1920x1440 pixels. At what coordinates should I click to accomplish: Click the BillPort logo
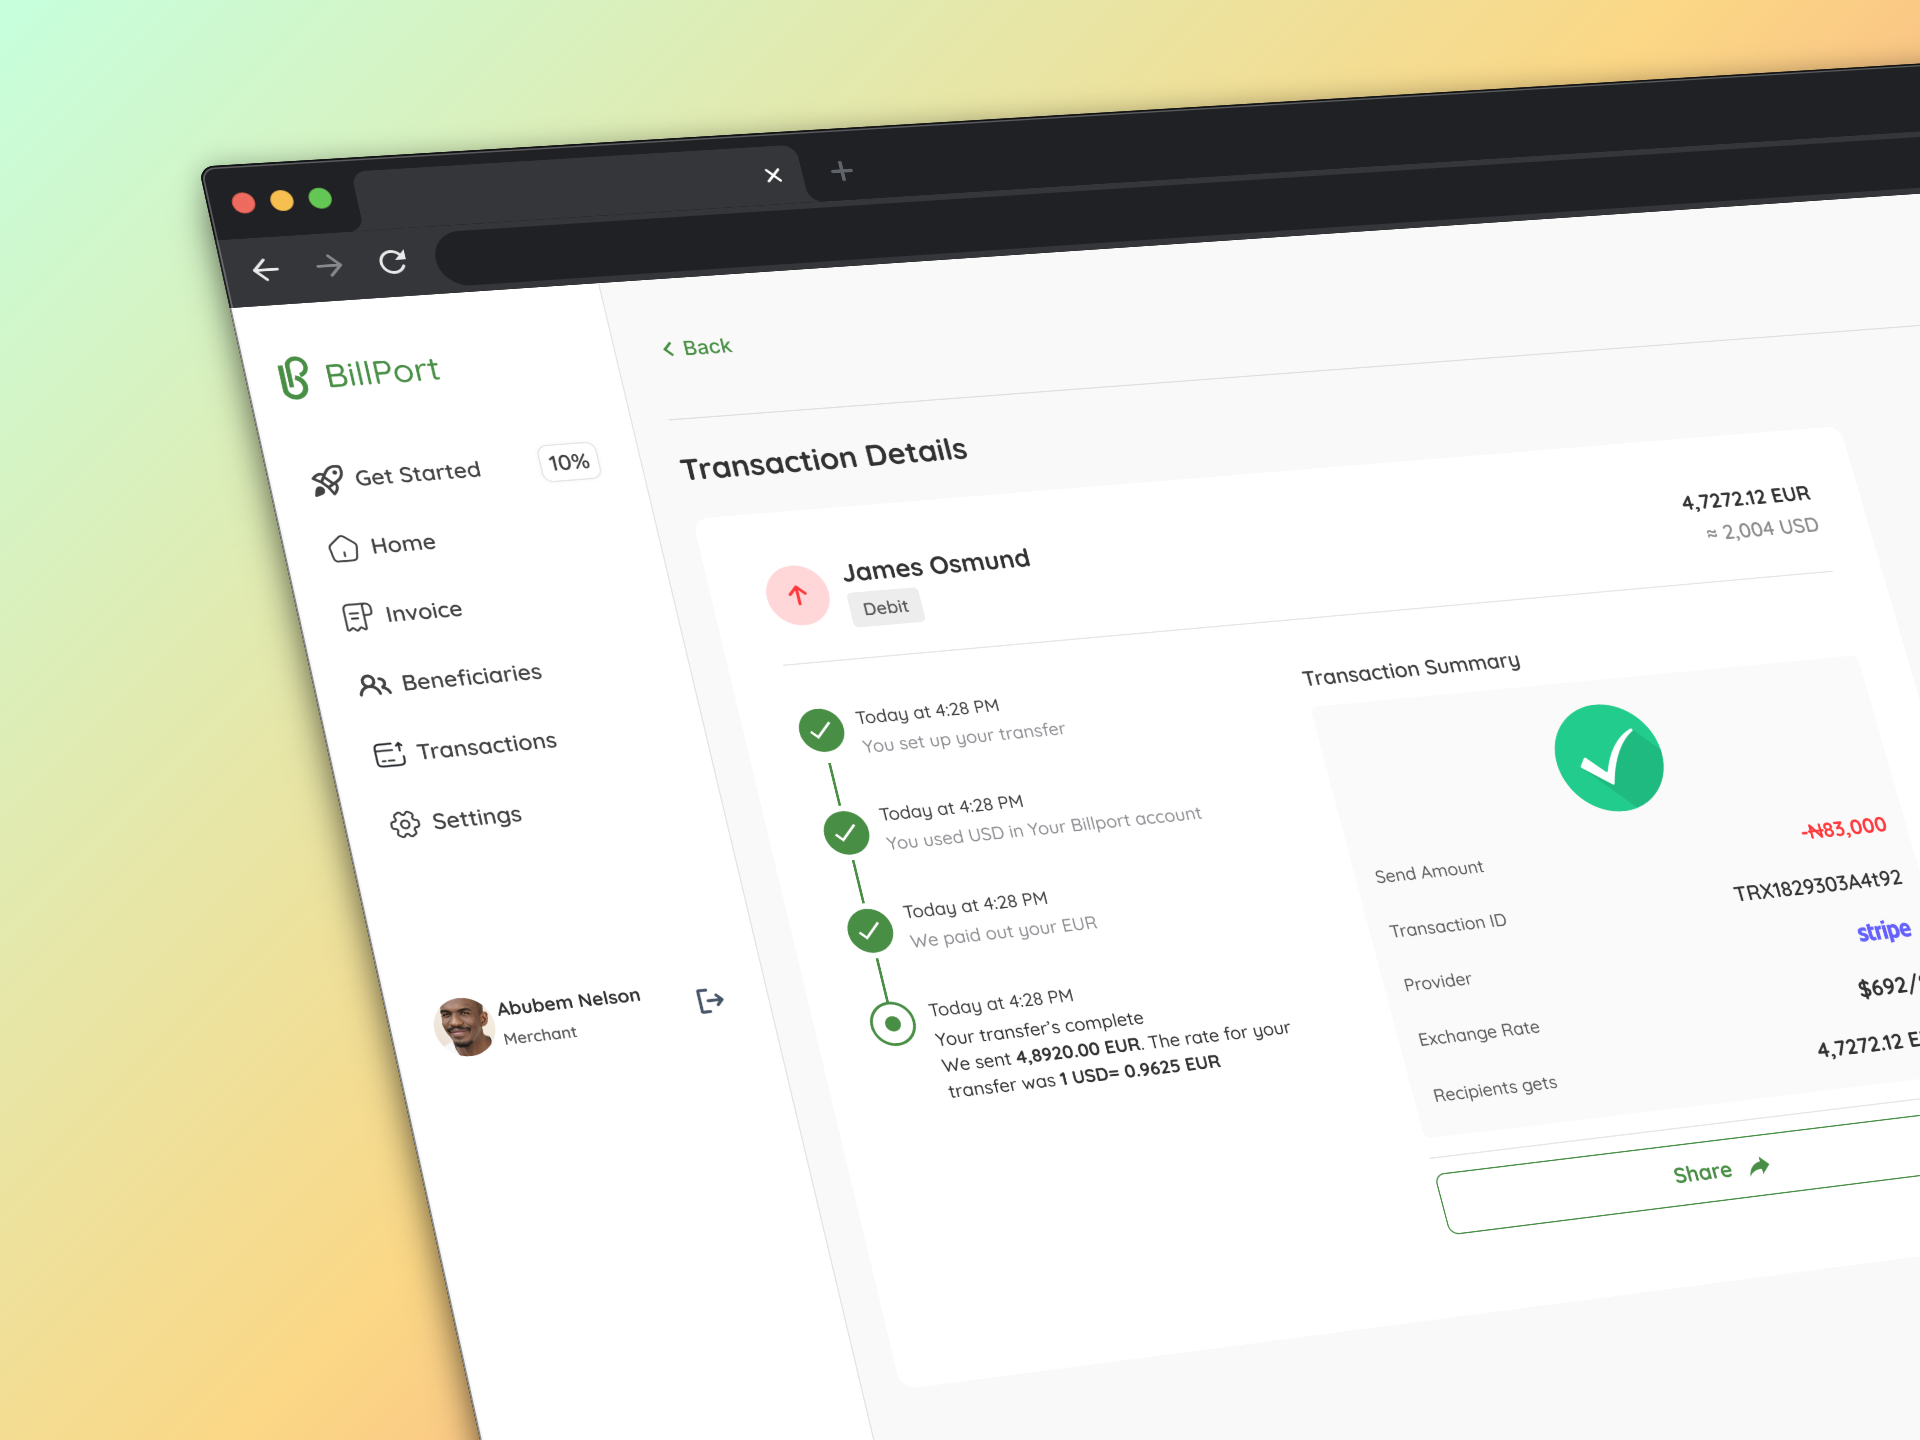(358, 376)
